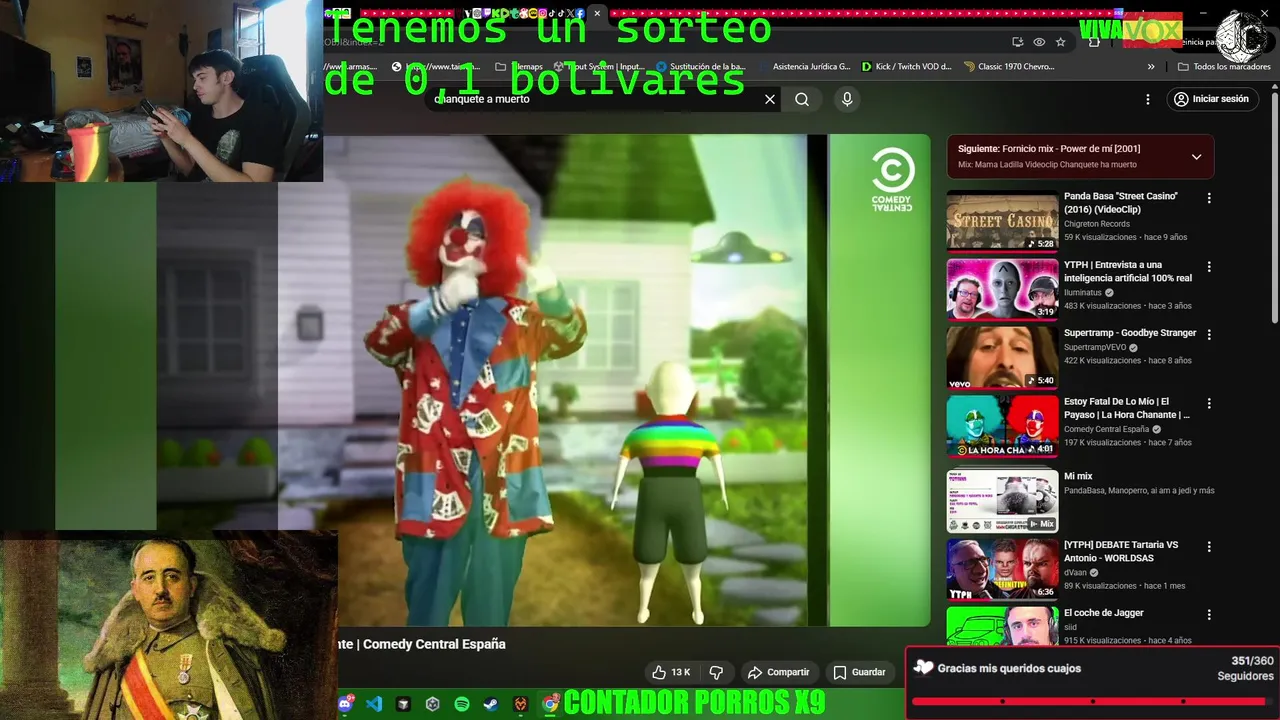This screenshot has width=1280, height=720.
Task: Start voice search with microphone icon
Action: click(847, 99)
